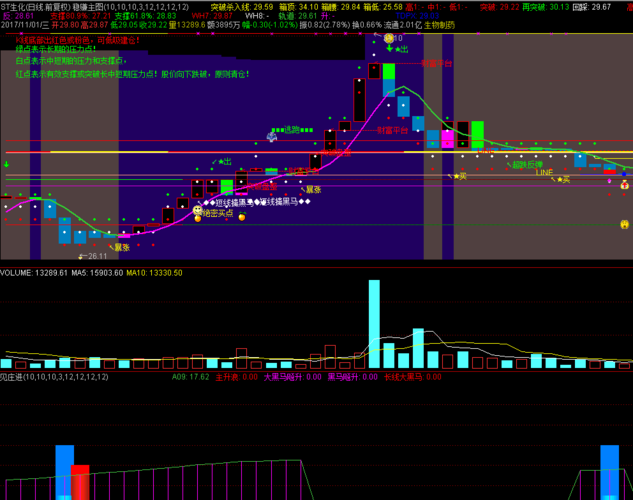Screen dimensions: 633x500
Task: Click the tallest cyan volume bar
Action: point(374,325)
